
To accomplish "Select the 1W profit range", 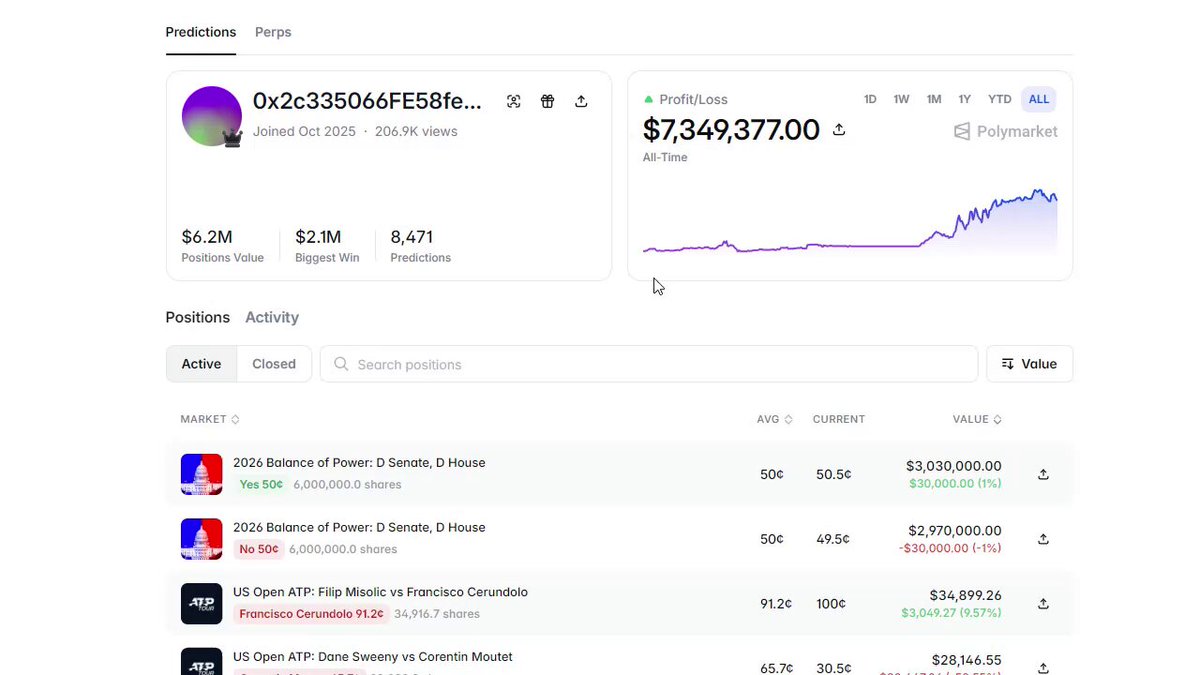I will (x=901, y=99).
